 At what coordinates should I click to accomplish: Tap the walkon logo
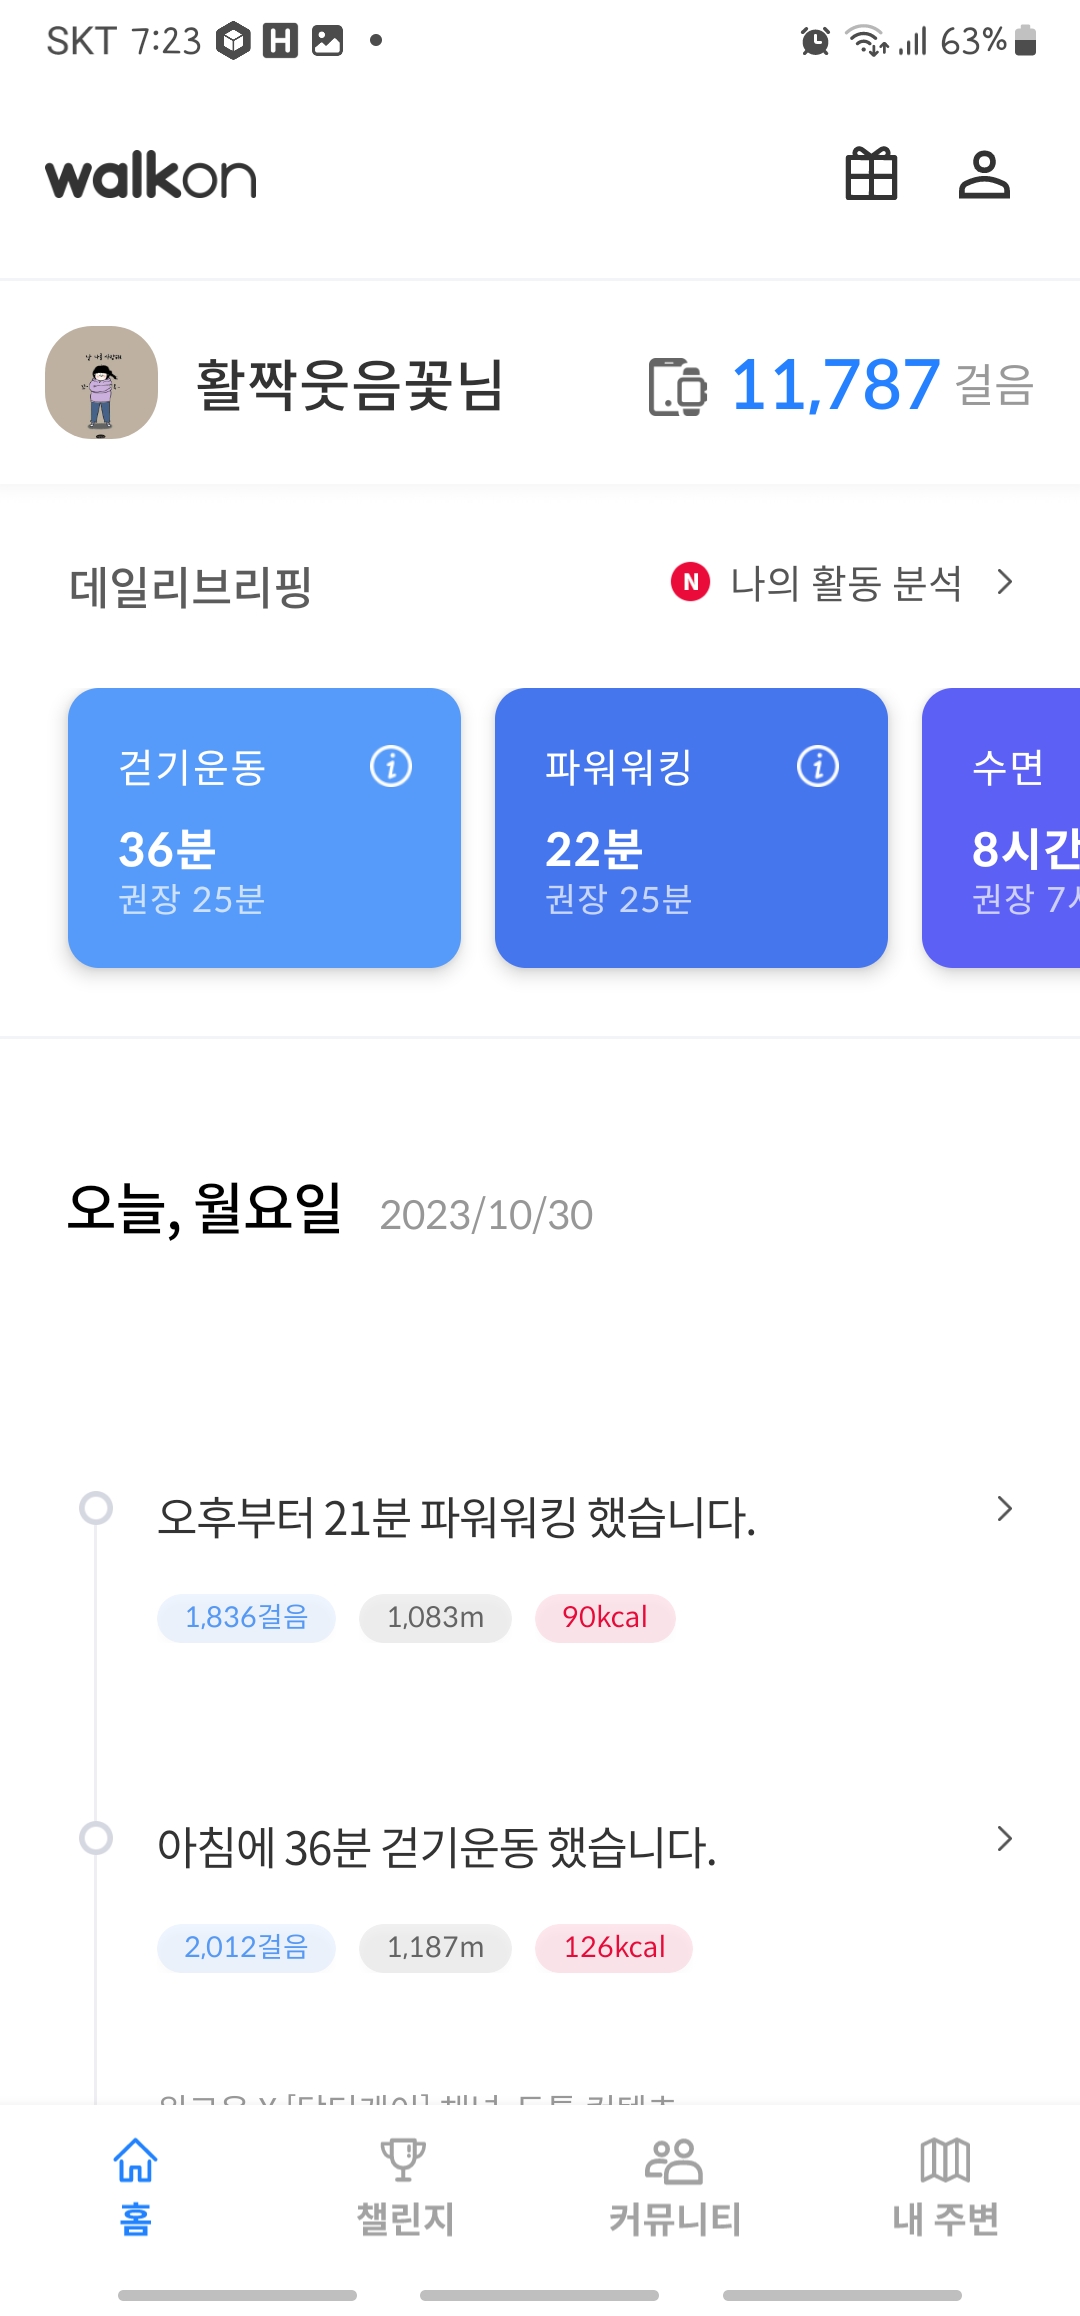151,176
